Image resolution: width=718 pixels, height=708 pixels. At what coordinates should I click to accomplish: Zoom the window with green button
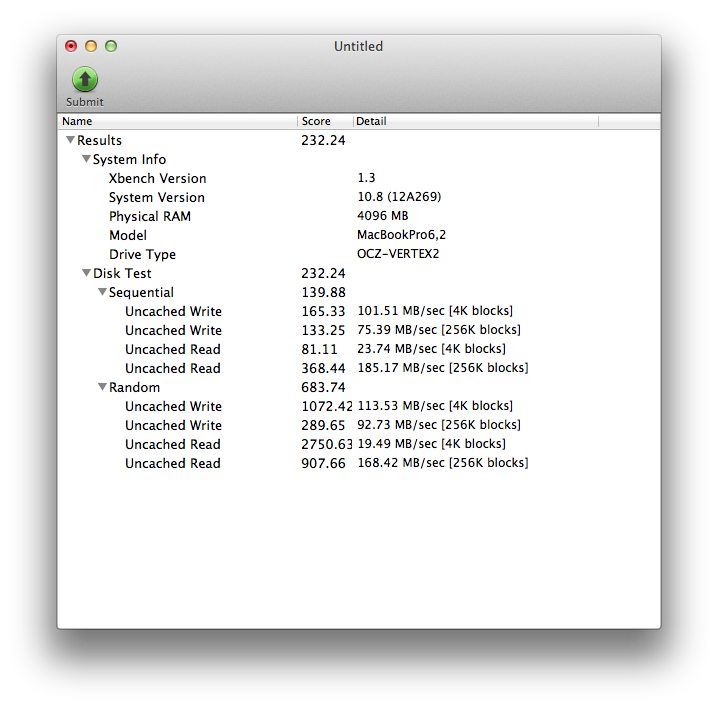tap(111, 46)
